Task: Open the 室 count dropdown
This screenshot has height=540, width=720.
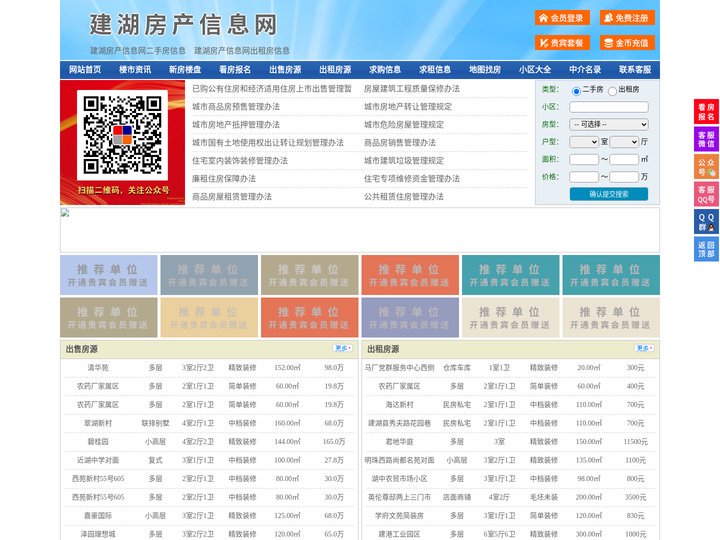Action: (x=584, y=142)
